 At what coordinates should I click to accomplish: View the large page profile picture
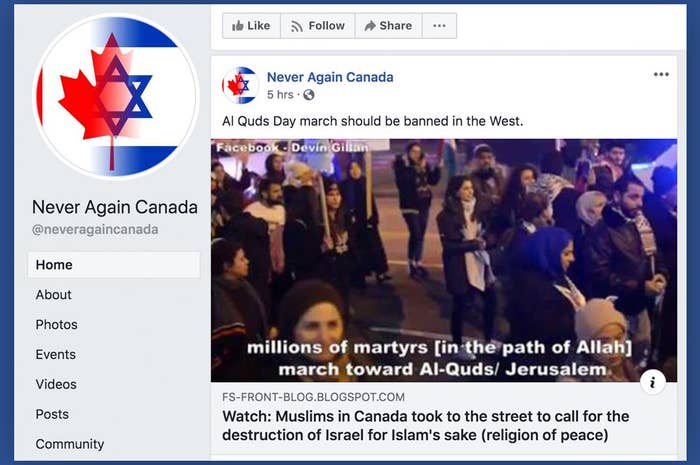[116, 96]
